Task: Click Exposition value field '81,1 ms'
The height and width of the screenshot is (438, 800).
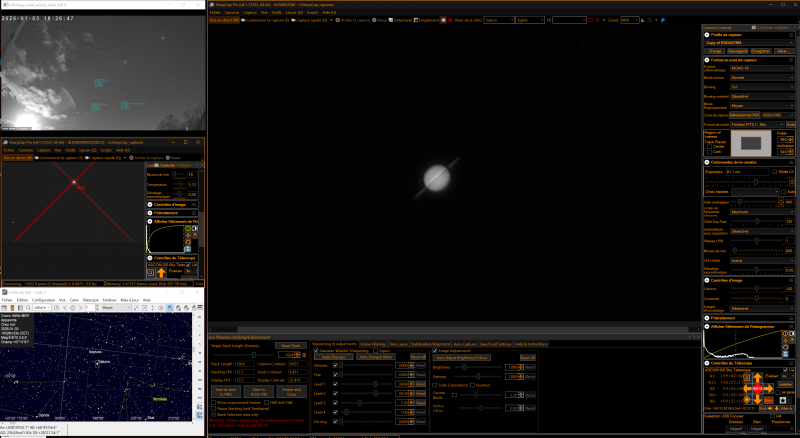Action: [x=747, y=172]
